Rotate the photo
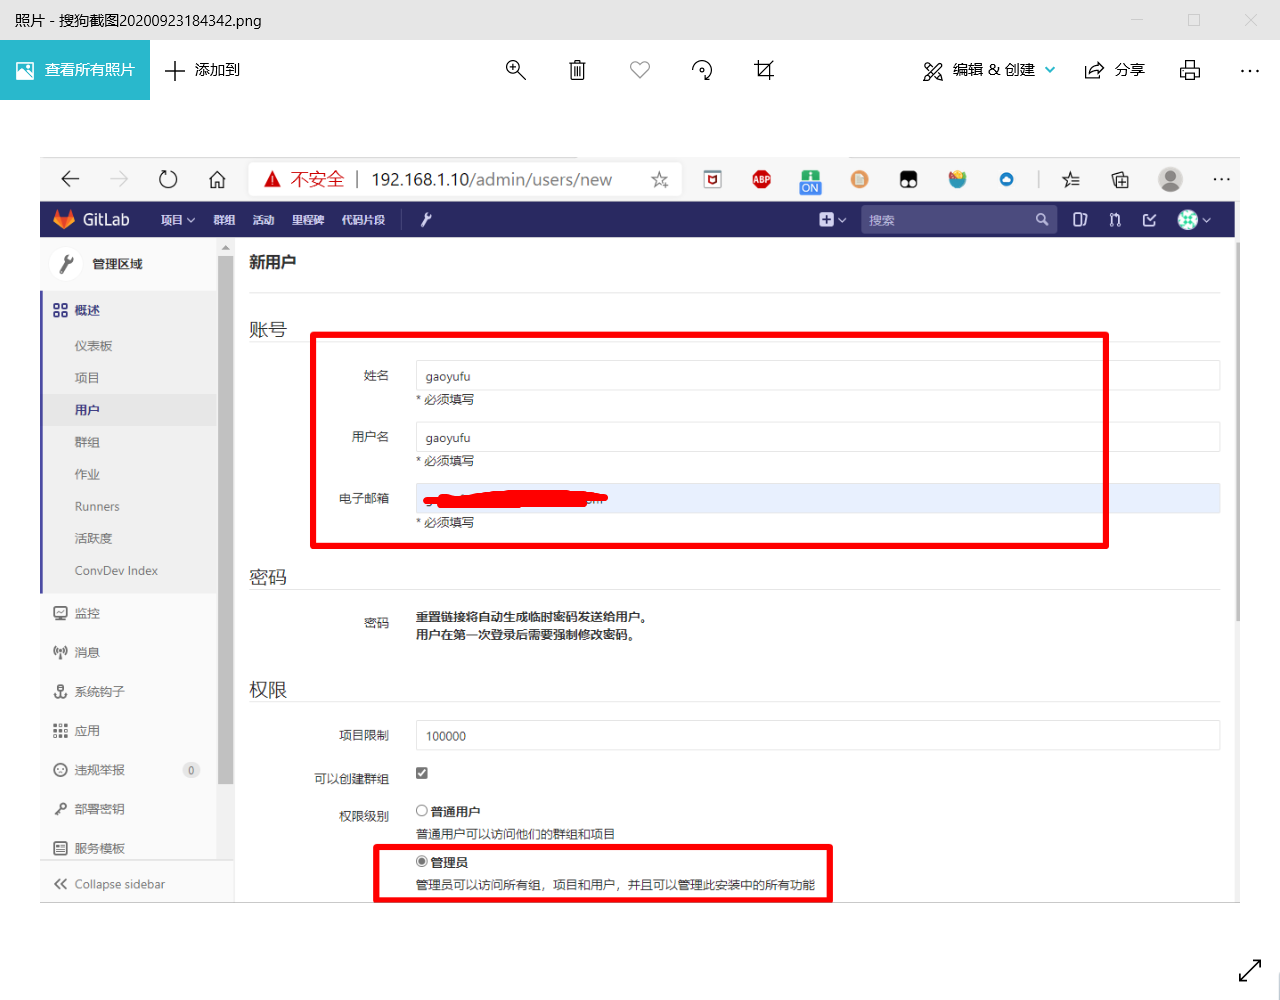Screen dimensions: 1280x1000 (702, 70)
